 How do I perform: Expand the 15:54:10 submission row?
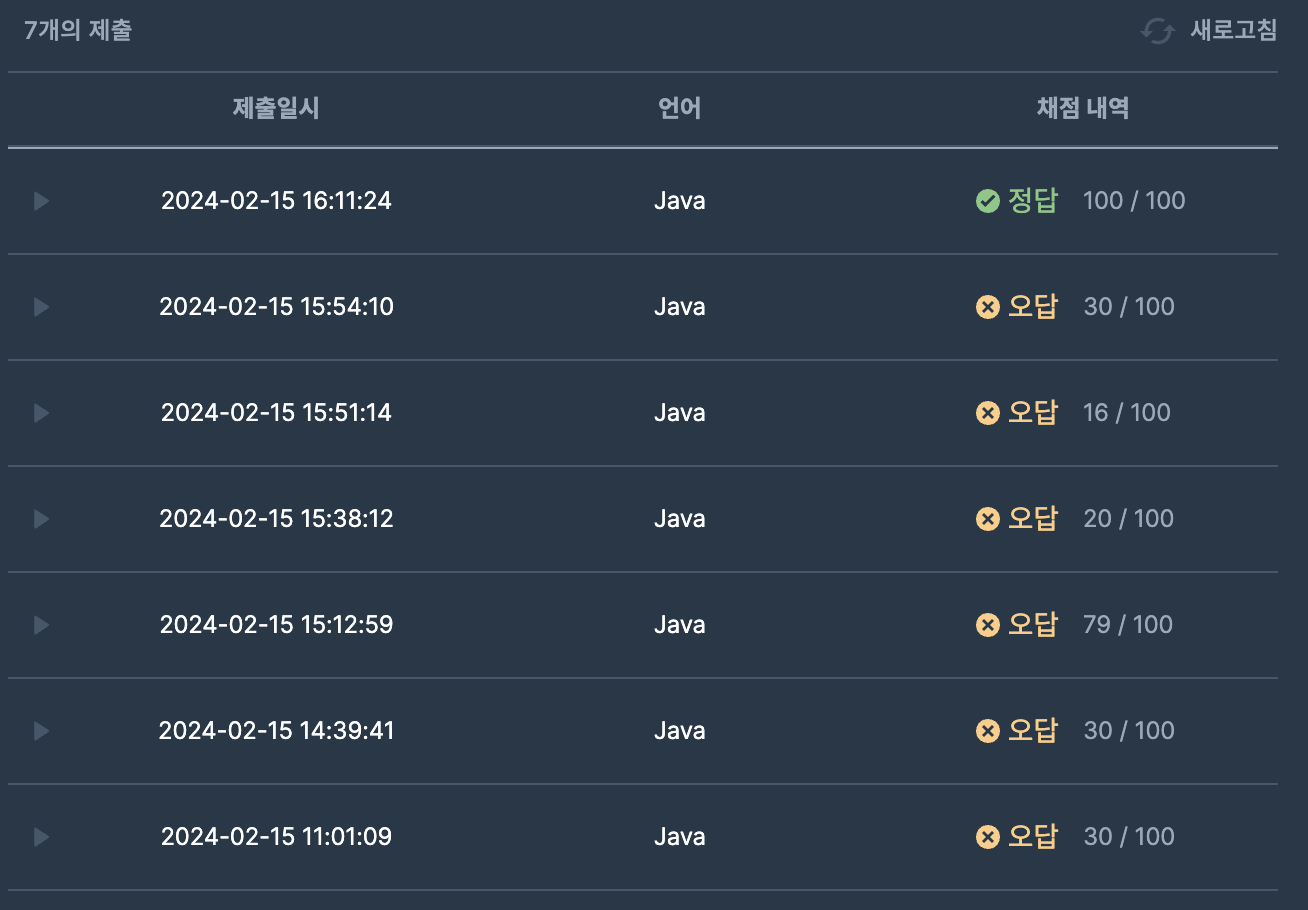(x=41, y=307)
